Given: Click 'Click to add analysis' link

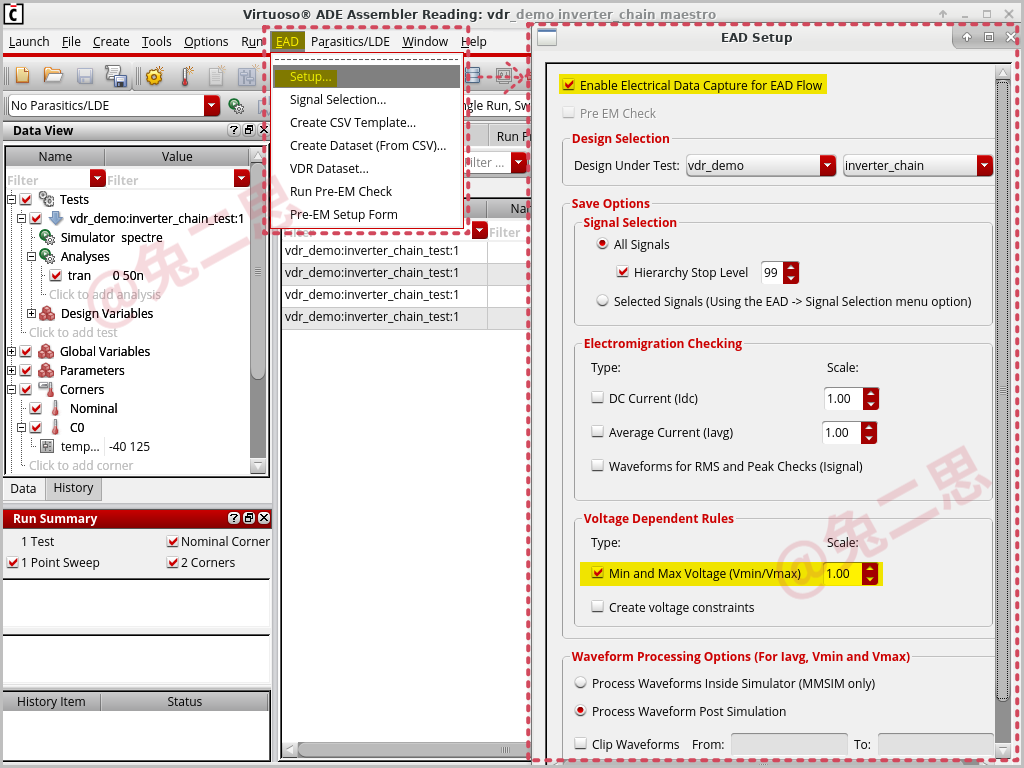Looking at the screenshot, I should pyautogui.click(x=104, y=295).
